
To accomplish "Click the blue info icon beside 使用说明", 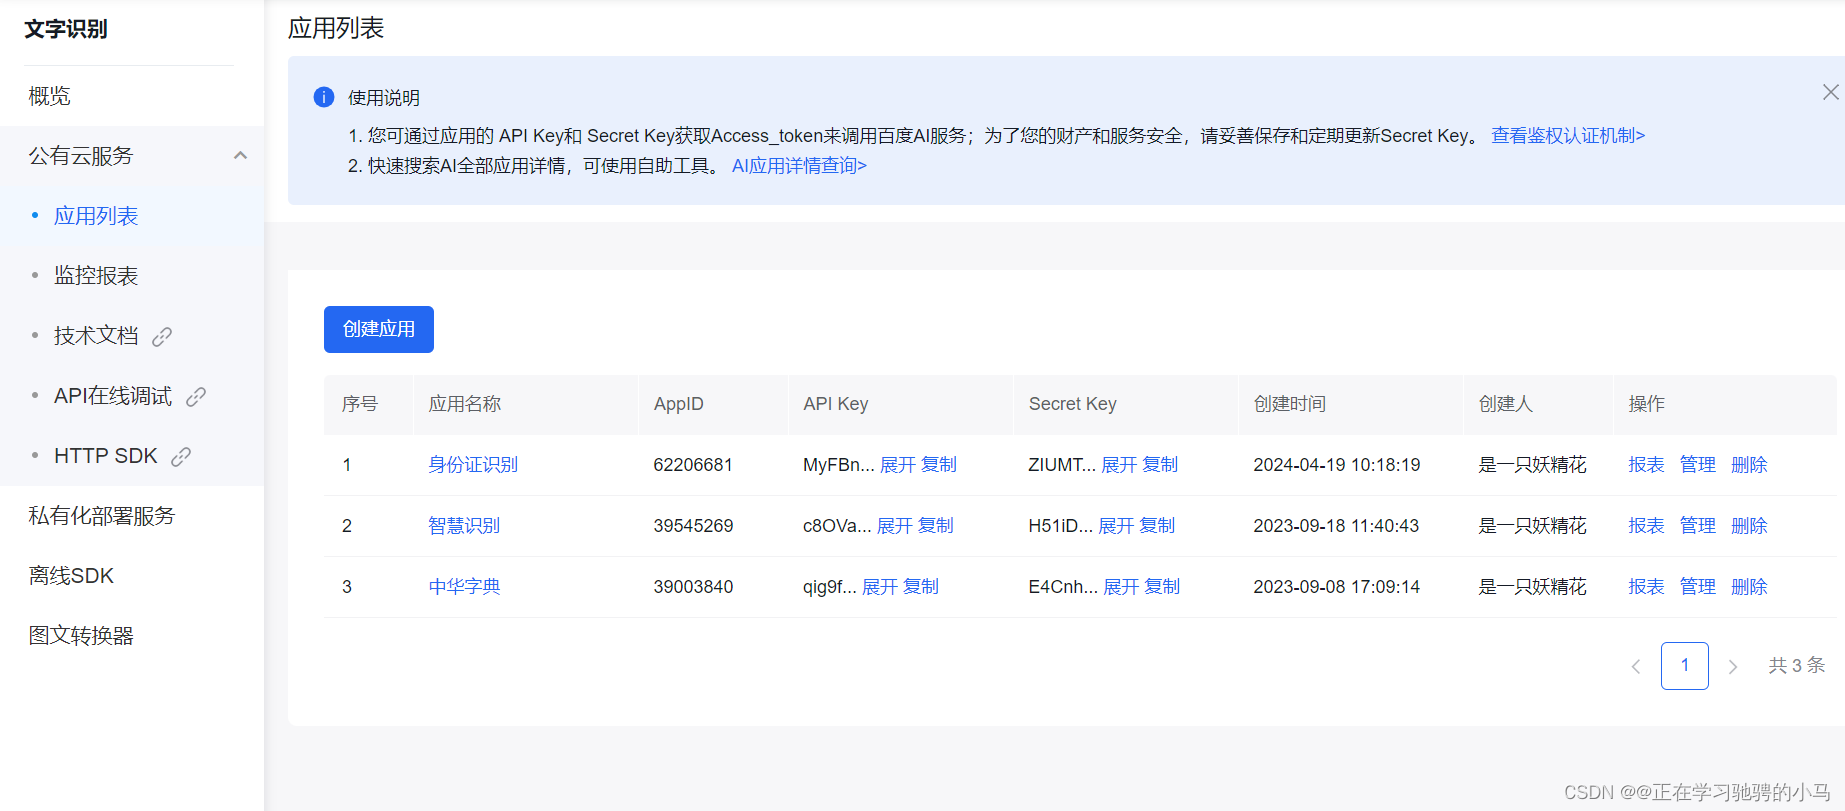I will click(x=324, y=97).
